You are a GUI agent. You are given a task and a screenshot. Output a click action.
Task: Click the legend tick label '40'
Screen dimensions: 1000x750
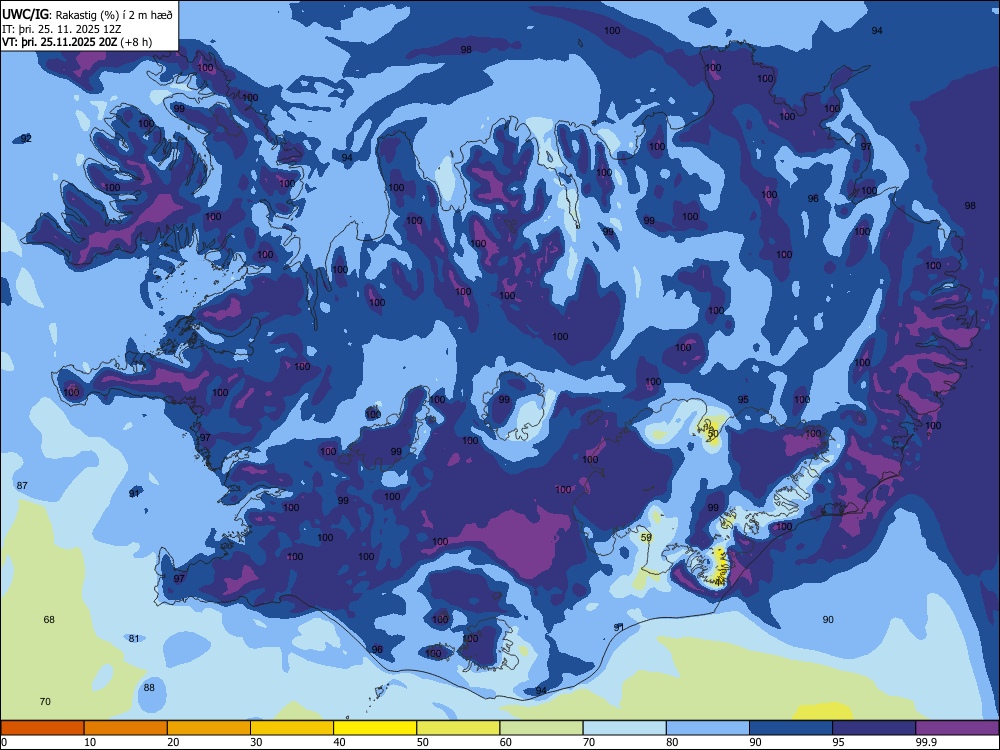(x=339, y=742)
